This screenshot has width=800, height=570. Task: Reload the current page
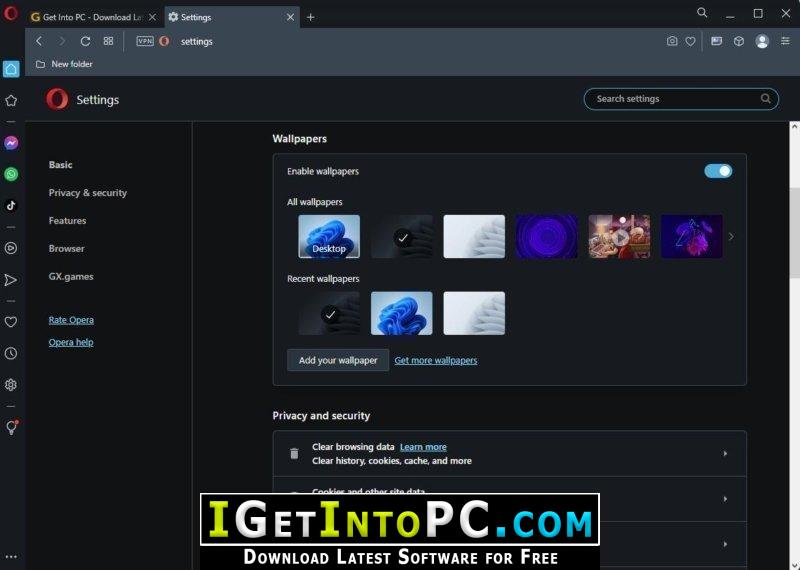point(85,41)
